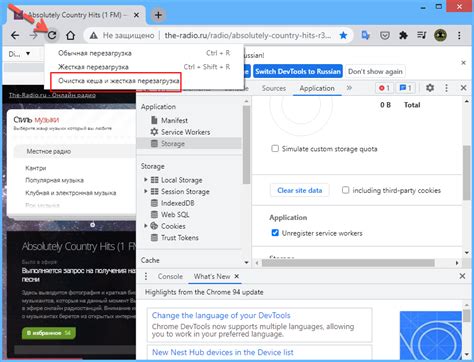Open the drawer three-dot menu
The height and width of the screenshot is (362, 474).
[146, 276]
